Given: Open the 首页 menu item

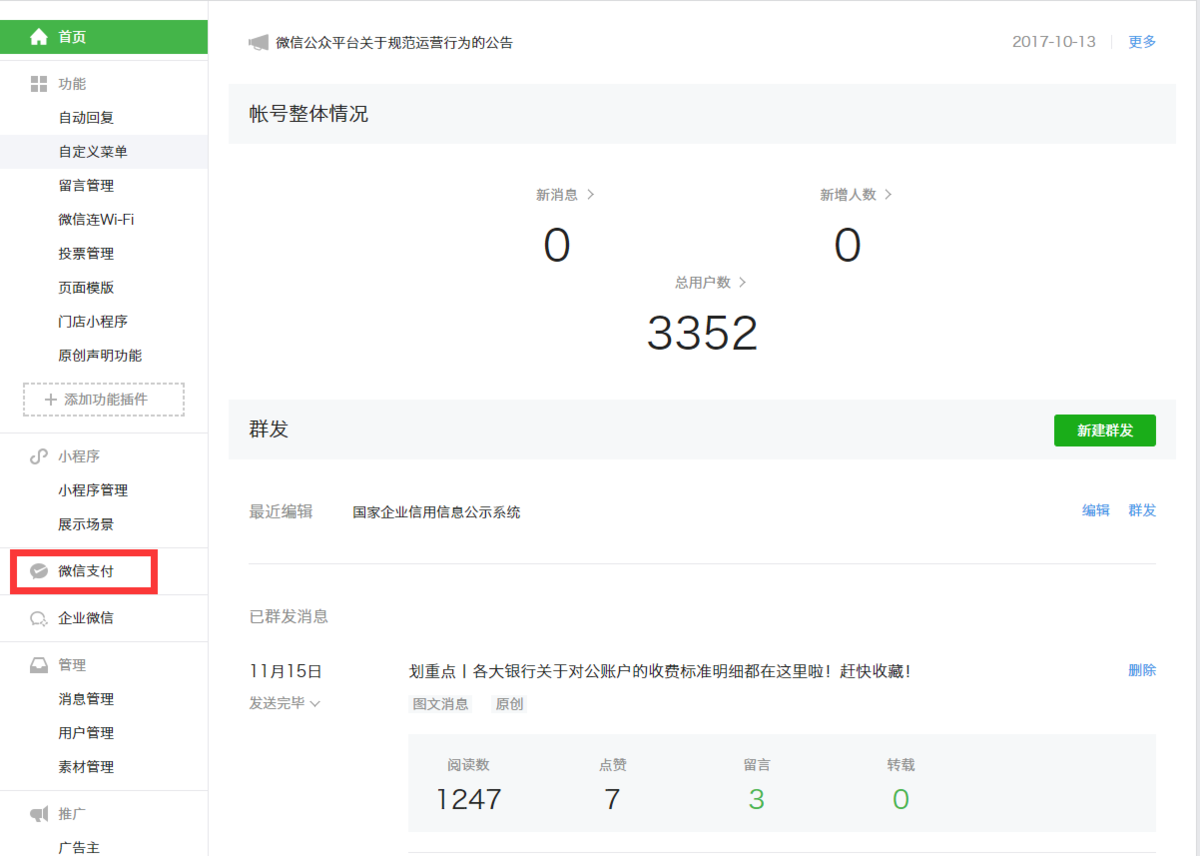Looking at the screenshot, I should click(104, 37).
